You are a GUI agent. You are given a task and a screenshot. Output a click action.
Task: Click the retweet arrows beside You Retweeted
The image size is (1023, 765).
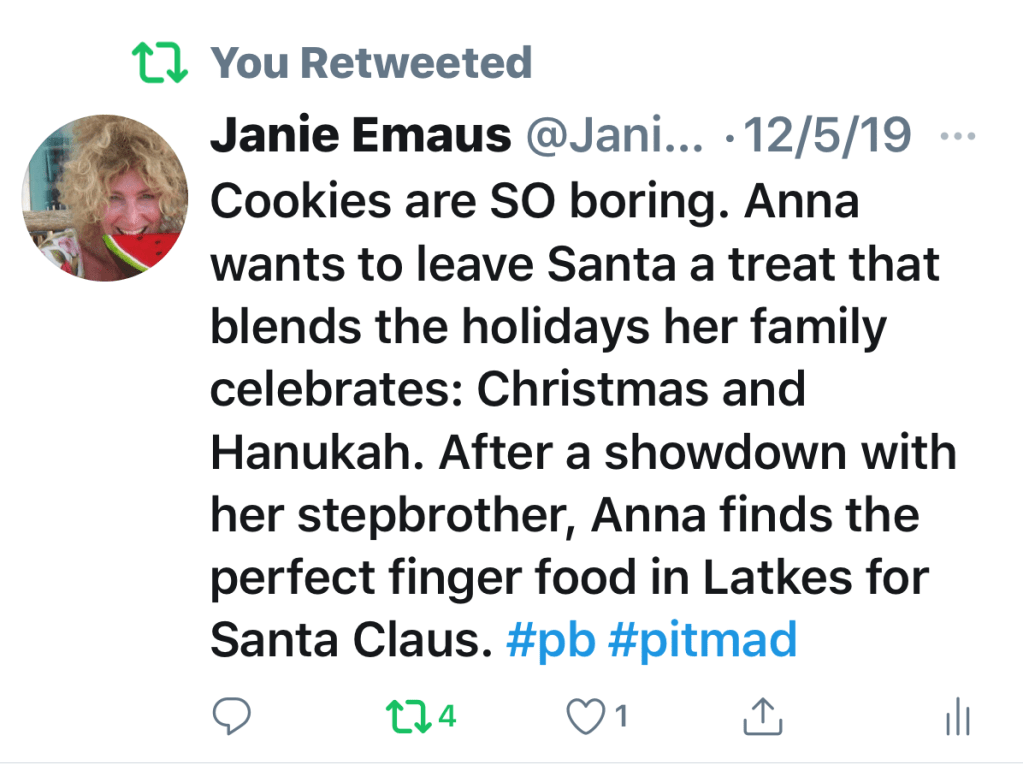(x=160, y=64)
